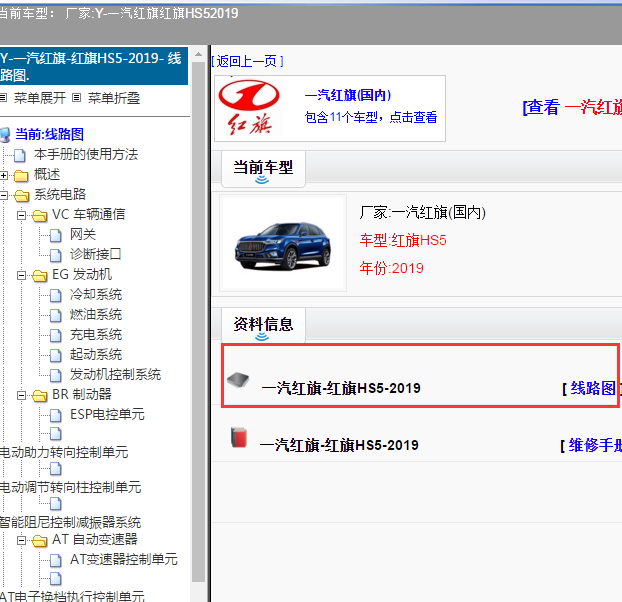Click the 返回上一页 link
This screenshot has width=622, height=602.
(x=248, y=61)
